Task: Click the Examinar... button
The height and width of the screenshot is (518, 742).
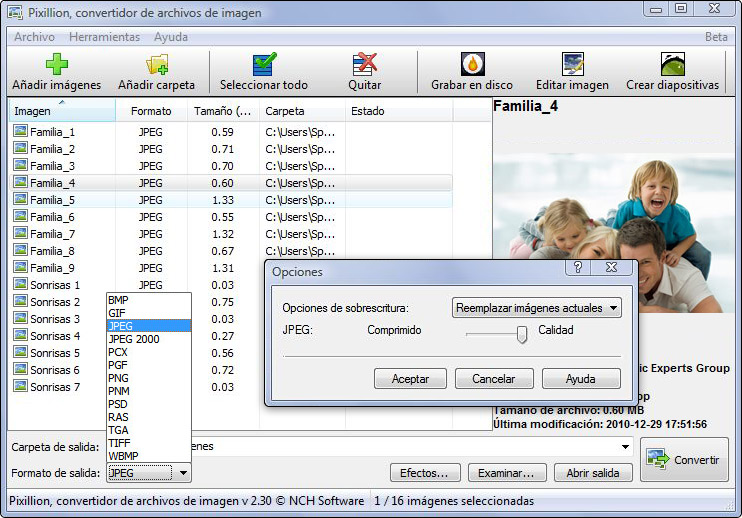Action: click(x=507, y=473)
